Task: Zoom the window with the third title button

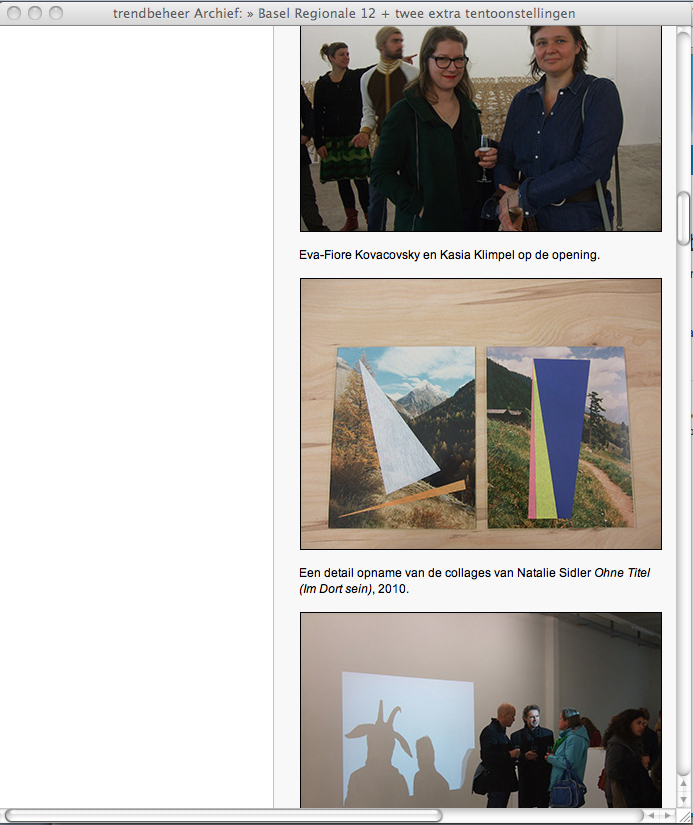Action: 56,13
